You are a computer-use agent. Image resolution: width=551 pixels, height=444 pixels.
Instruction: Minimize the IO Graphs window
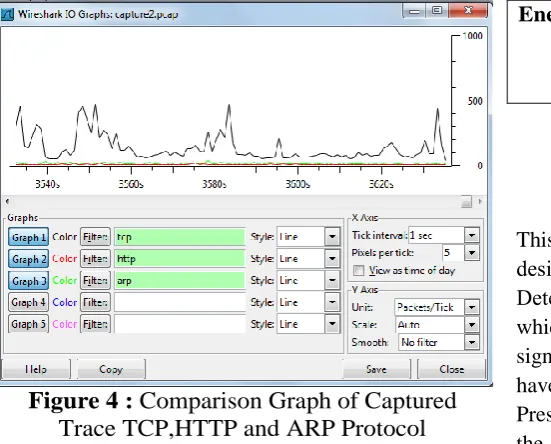[414, 11]
